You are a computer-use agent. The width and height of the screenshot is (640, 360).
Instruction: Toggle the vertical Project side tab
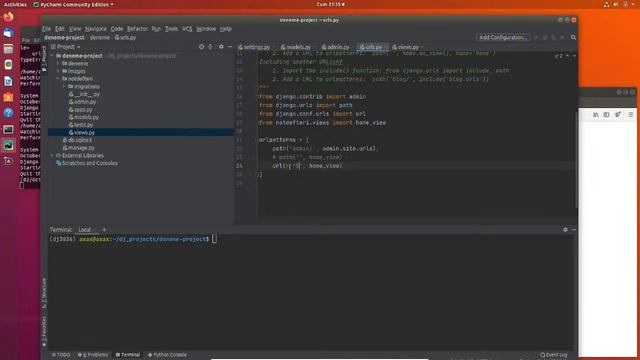(x=44, y=59)
